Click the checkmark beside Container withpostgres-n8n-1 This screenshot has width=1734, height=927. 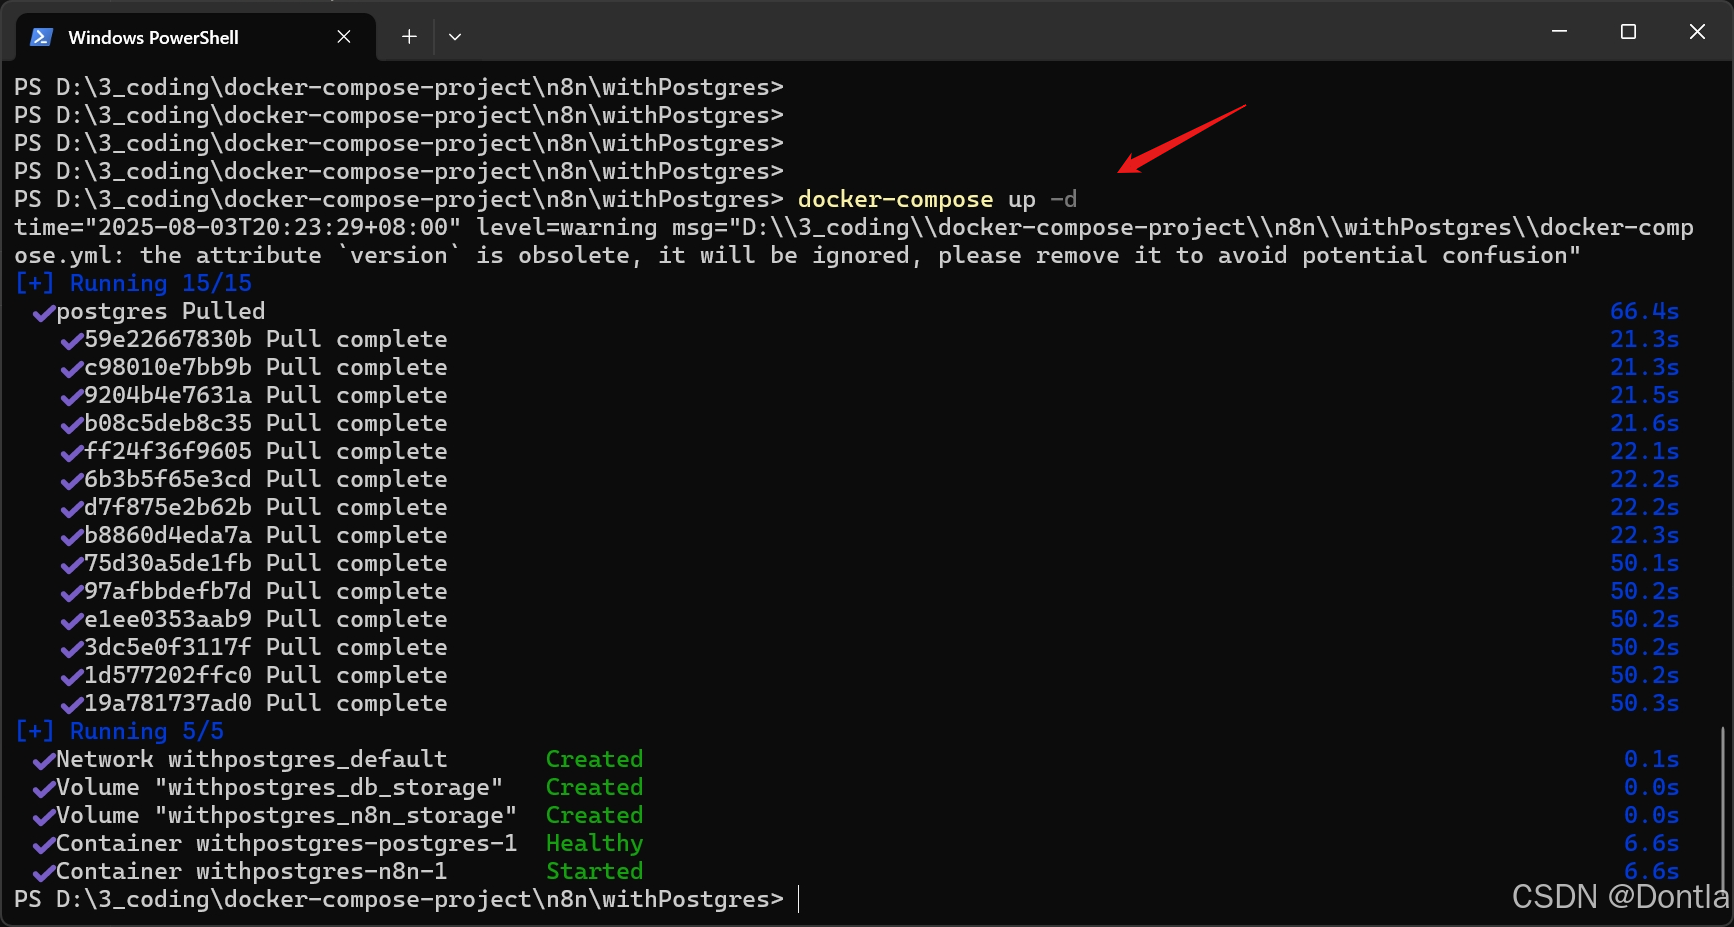[42, 872]
